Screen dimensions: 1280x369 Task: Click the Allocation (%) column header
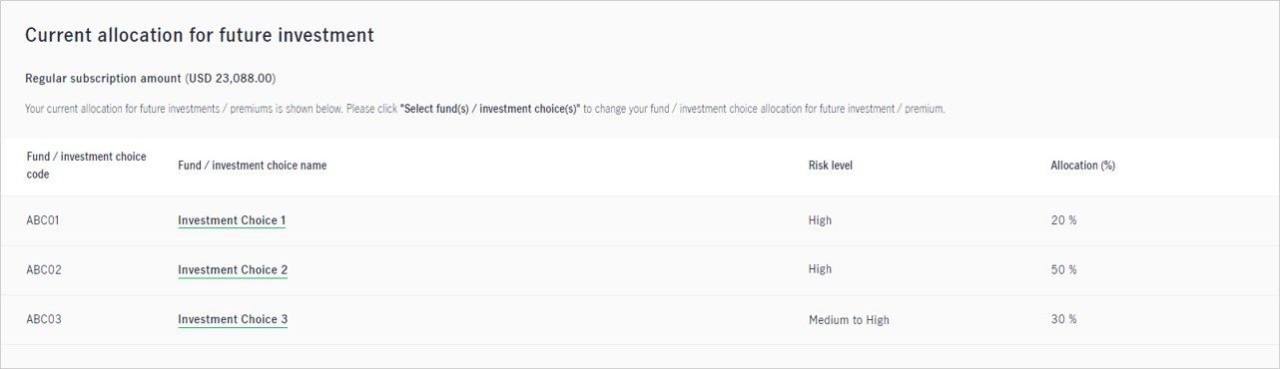point(1083,165)
